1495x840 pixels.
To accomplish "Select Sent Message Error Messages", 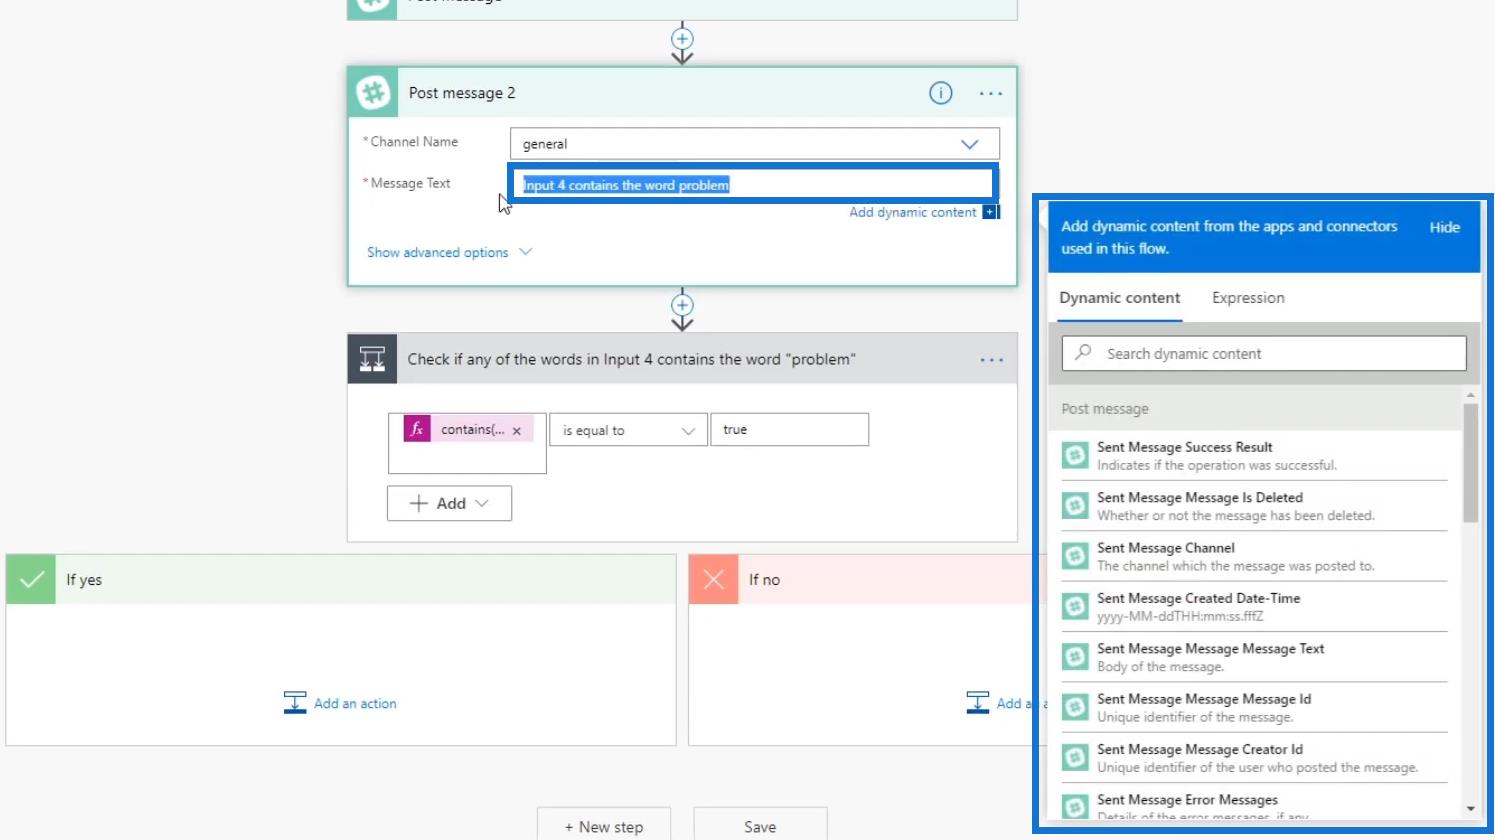I will pyautogui.click(x=1255, y=804).
